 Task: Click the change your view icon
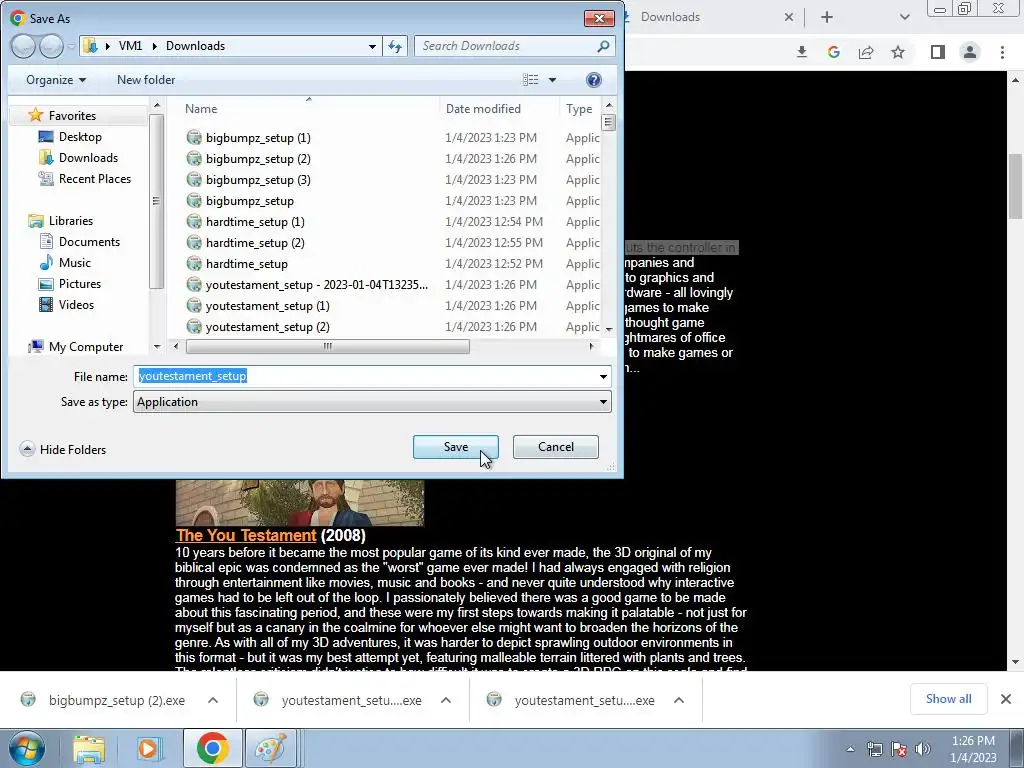[x=531, y=80]
